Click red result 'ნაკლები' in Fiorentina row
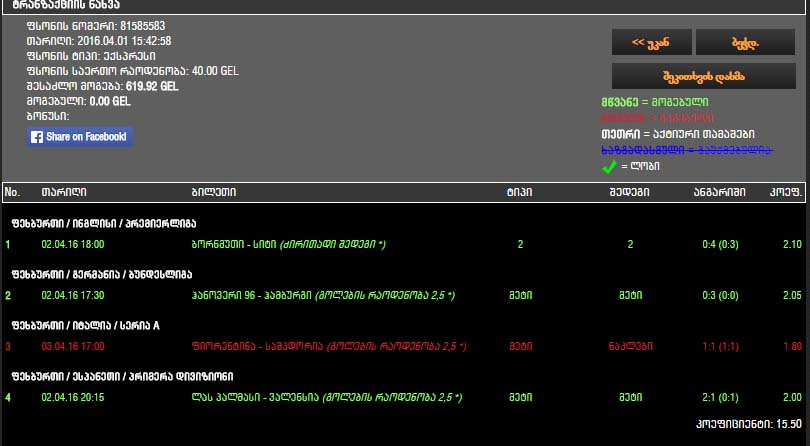Screen dimensions: 810x446 [630, 346]
